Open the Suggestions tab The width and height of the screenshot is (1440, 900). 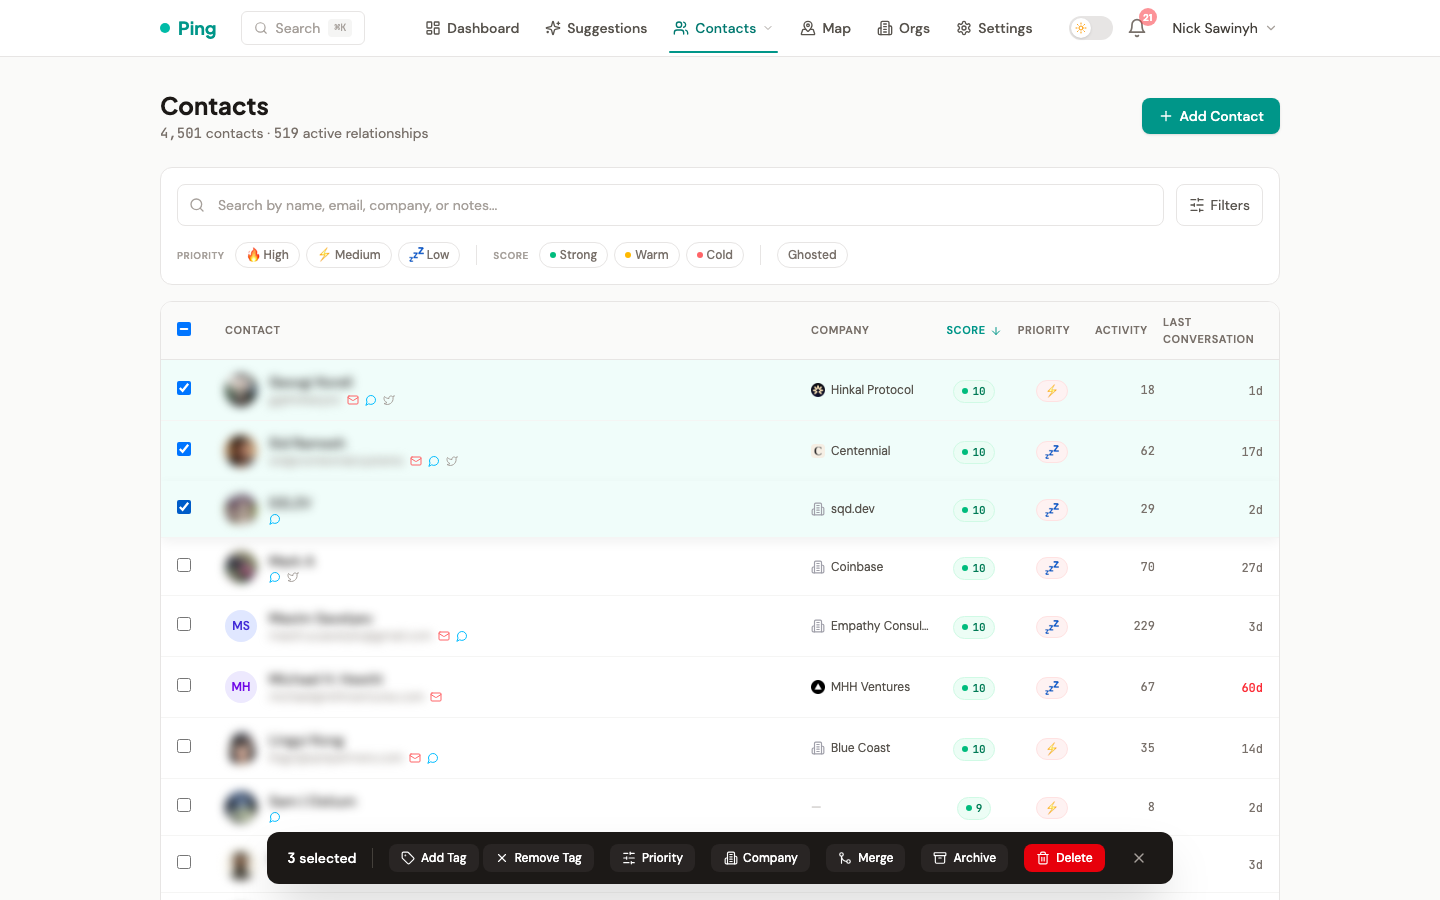click(x=596, y=28)
